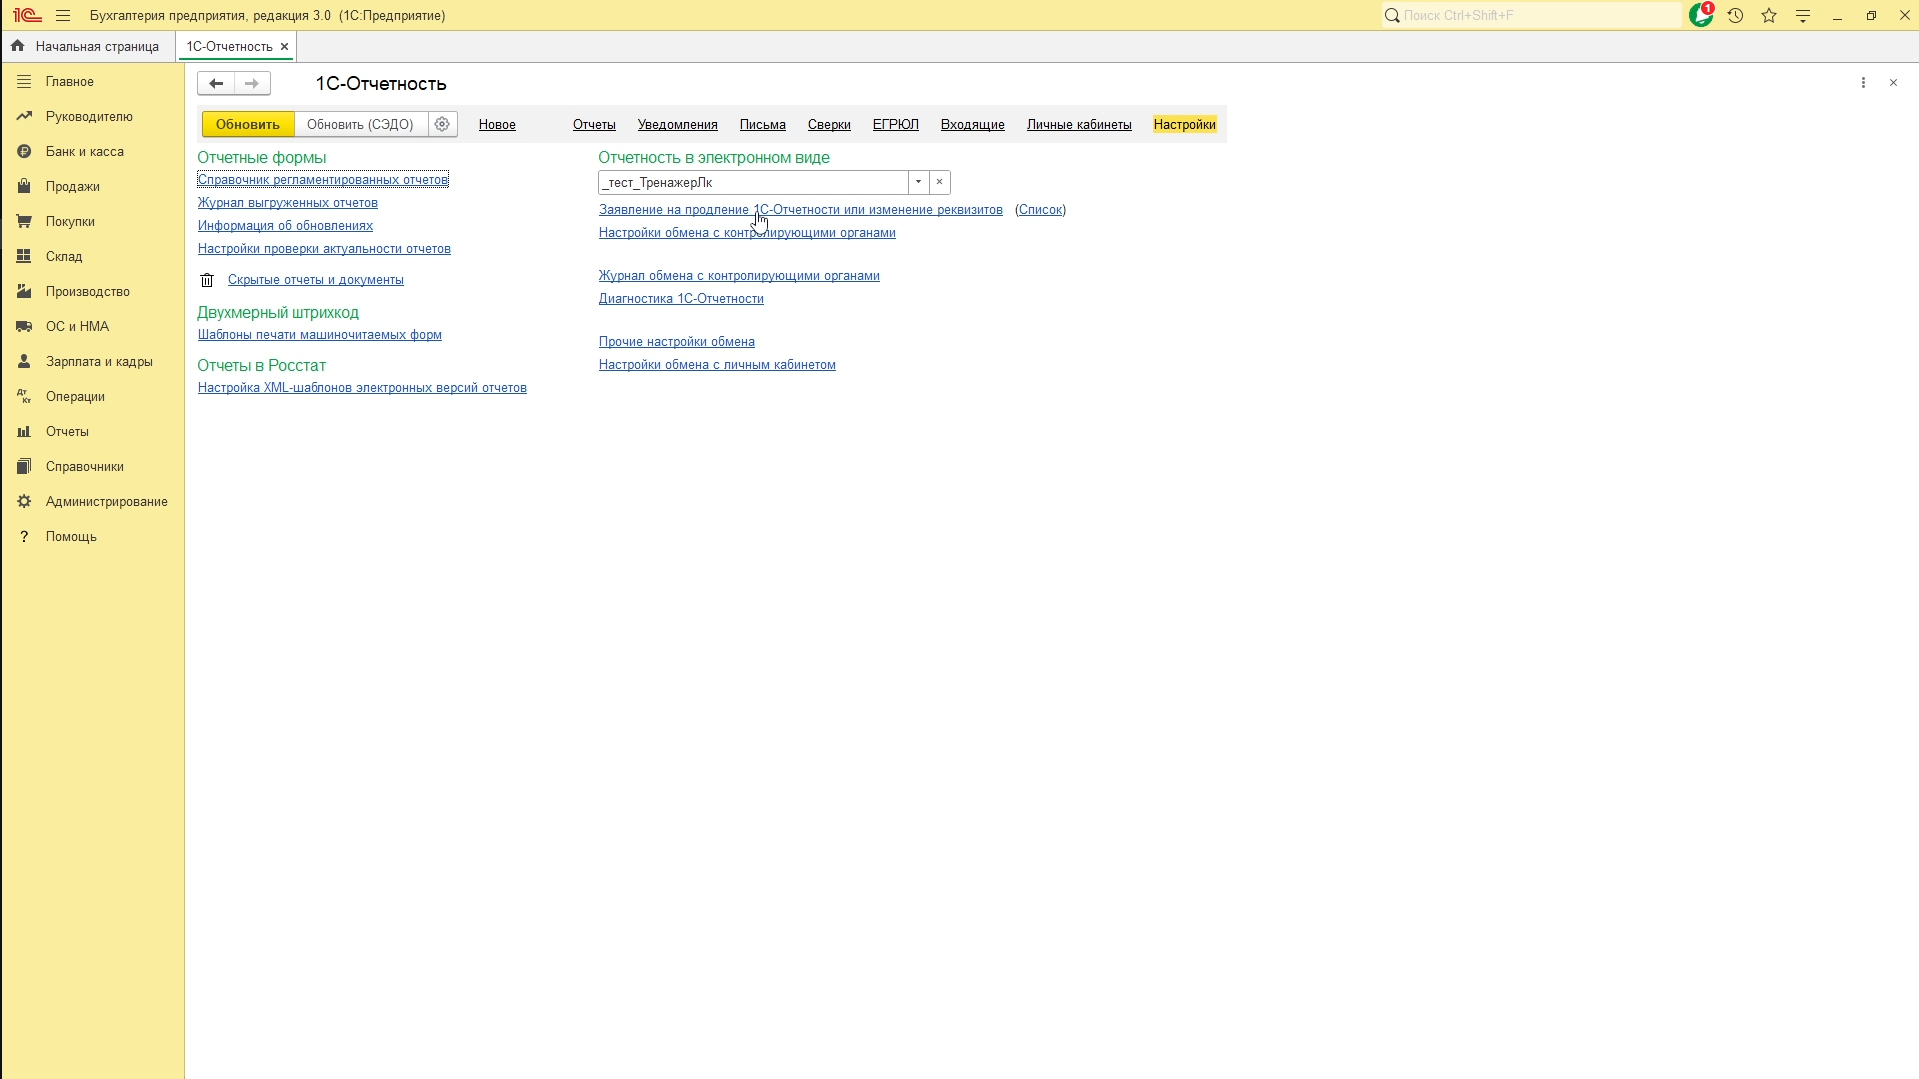Open favorites star icon
This screenshot has width=1919, height=1079.
coord(1769,16)
